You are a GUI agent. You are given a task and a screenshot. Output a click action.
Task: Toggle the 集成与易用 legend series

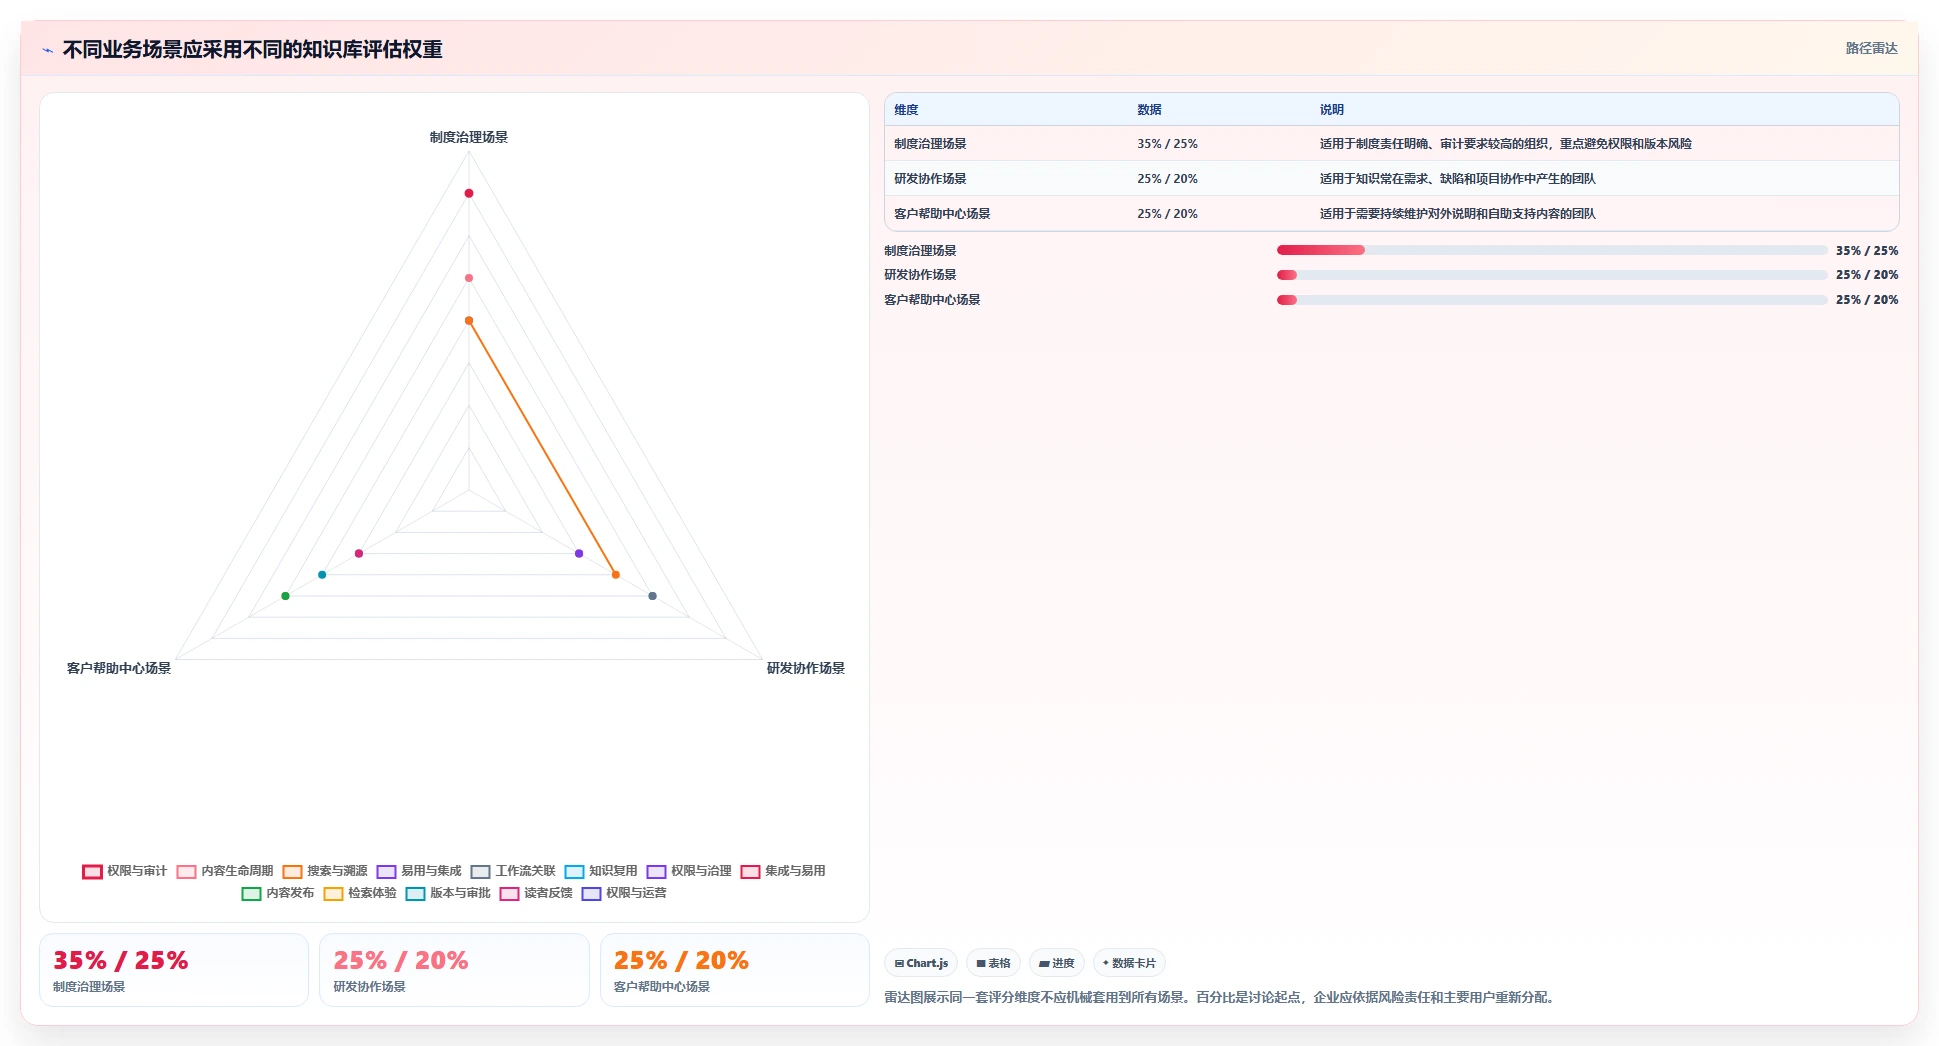[783, 871]
